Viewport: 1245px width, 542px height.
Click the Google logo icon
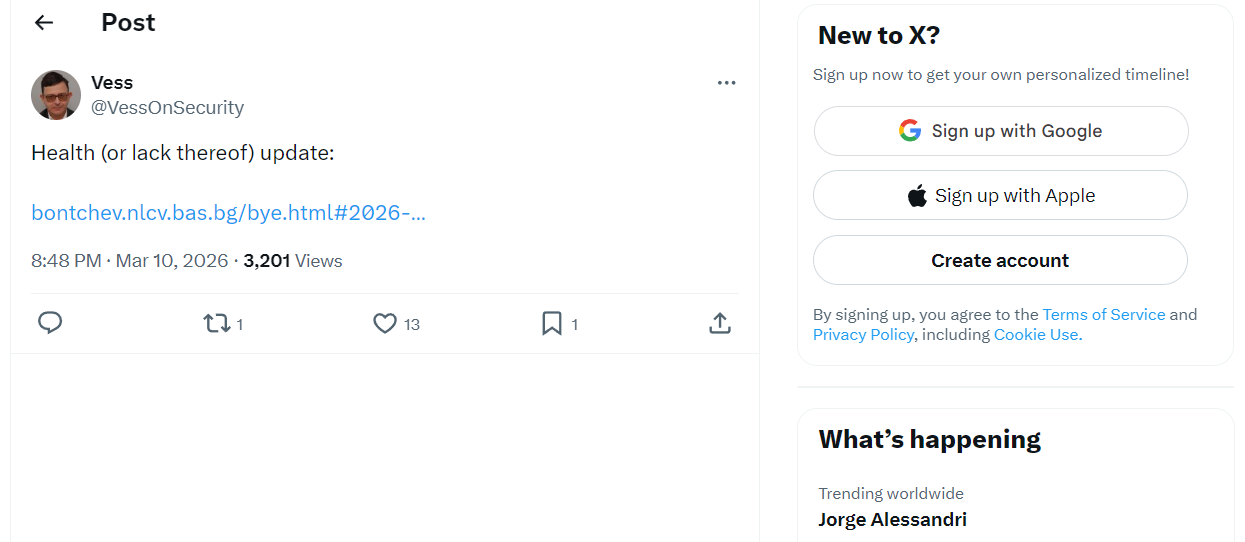pos(910,131)
